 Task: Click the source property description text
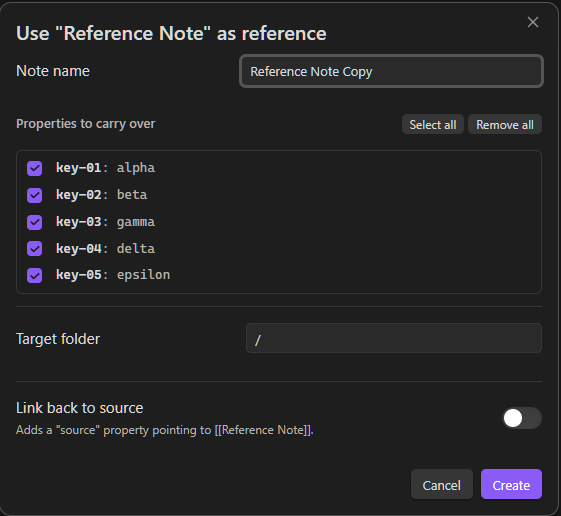(x=165, y=430)
